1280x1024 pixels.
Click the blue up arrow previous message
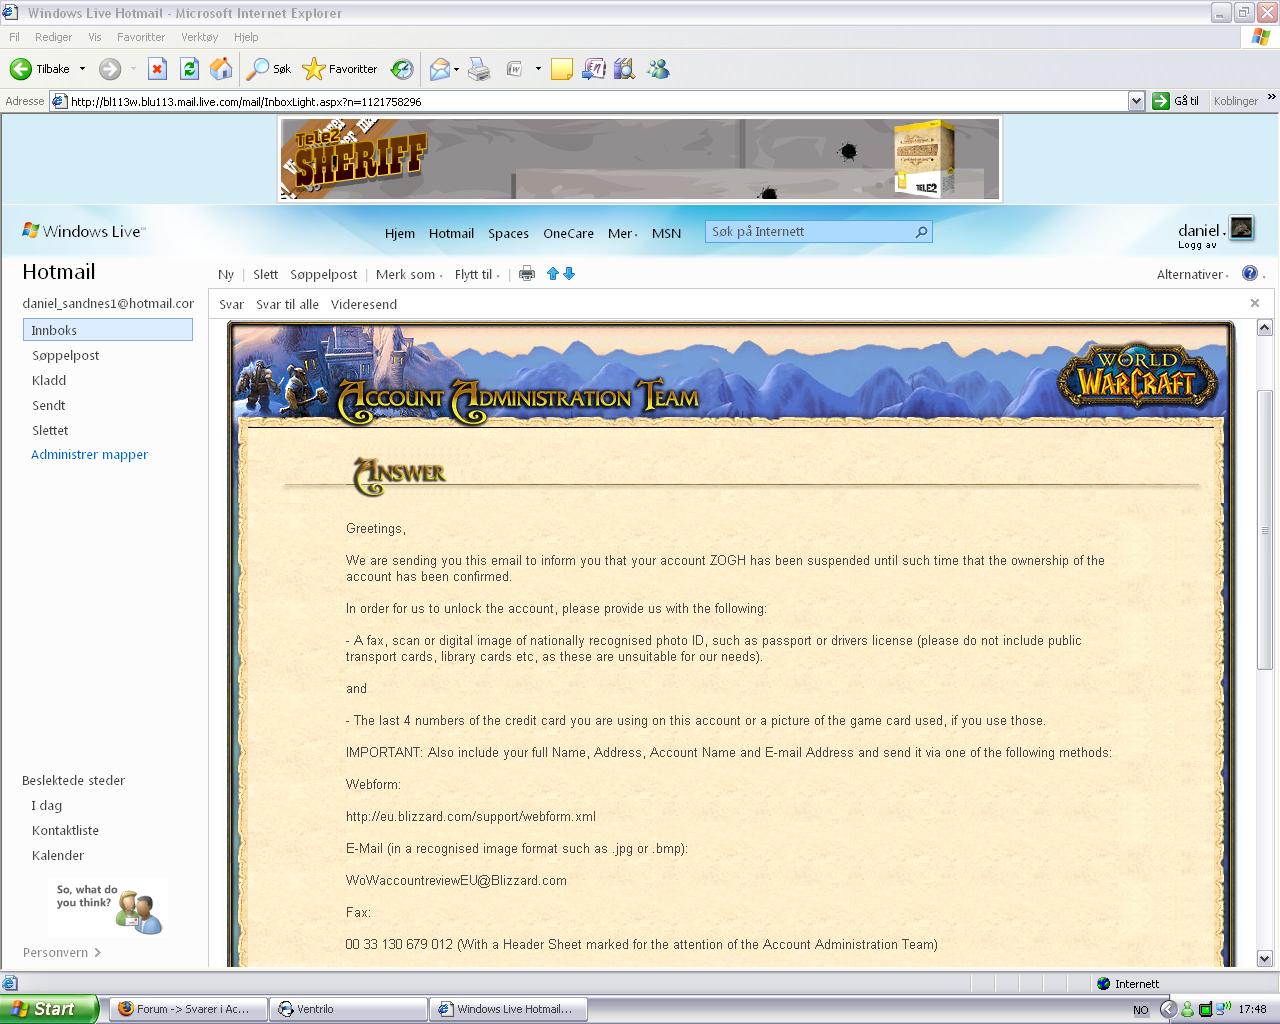pos(552,274)
